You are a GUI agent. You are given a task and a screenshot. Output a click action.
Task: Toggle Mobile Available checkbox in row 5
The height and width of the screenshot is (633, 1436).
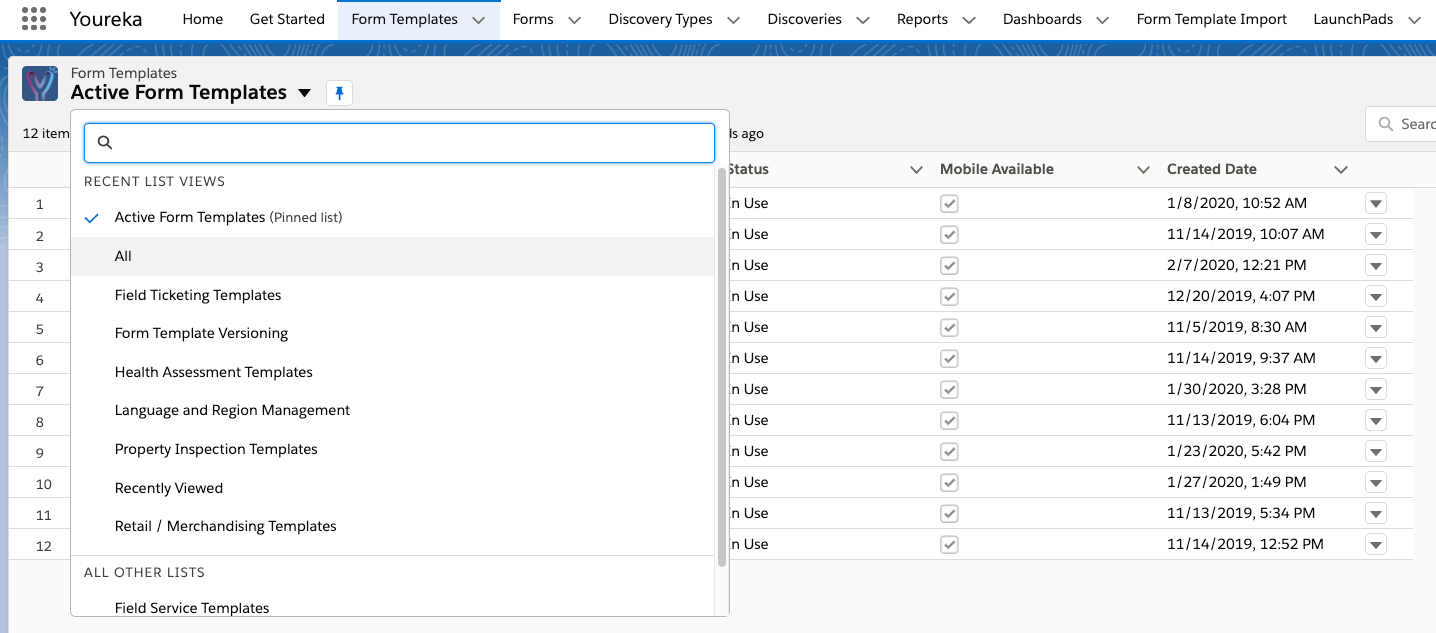tap(949, 327)
